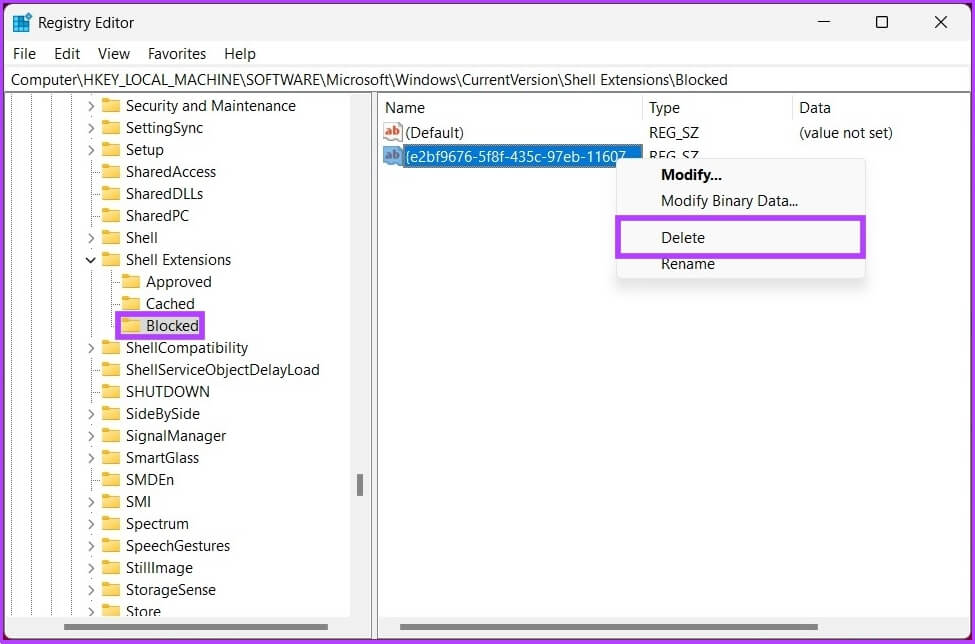Select the e2bf9676-5f8f-435c value name
Image resolution: width=975 pixels, height=644 pixels.
(x=522, y=156)
